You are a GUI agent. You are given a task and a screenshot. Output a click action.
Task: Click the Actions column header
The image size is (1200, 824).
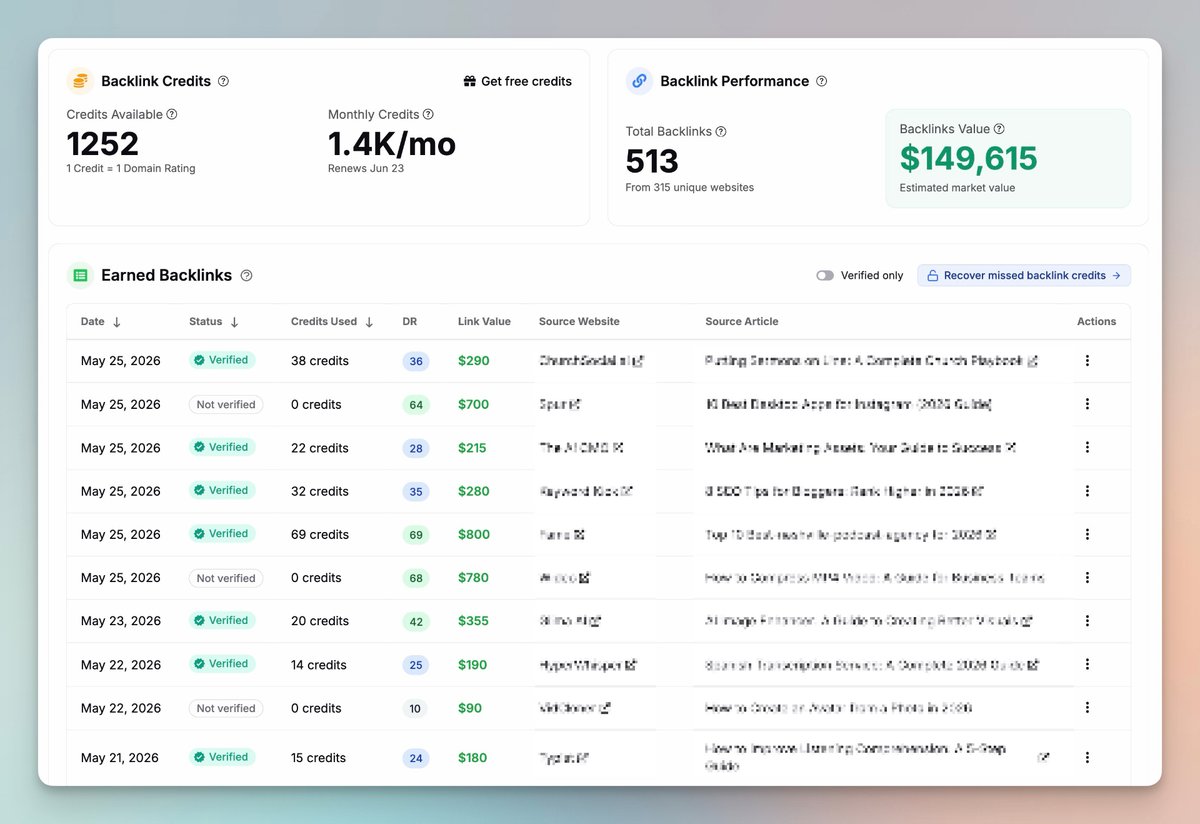1096,322
